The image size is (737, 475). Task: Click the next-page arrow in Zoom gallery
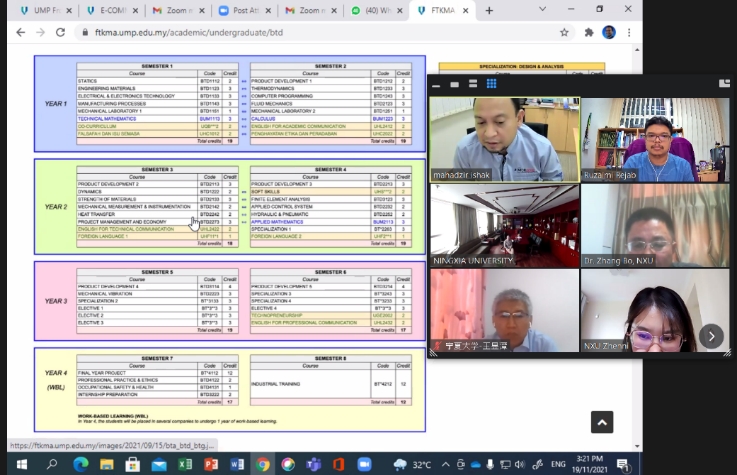tap(711, 336)
